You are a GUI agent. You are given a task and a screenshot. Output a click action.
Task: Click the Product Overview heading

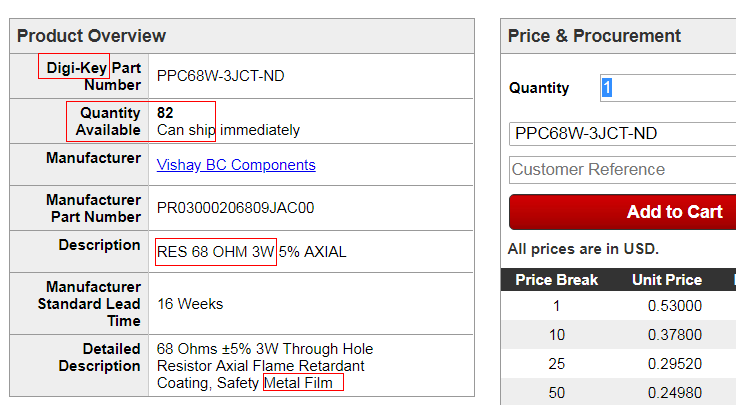click(92, 36)
